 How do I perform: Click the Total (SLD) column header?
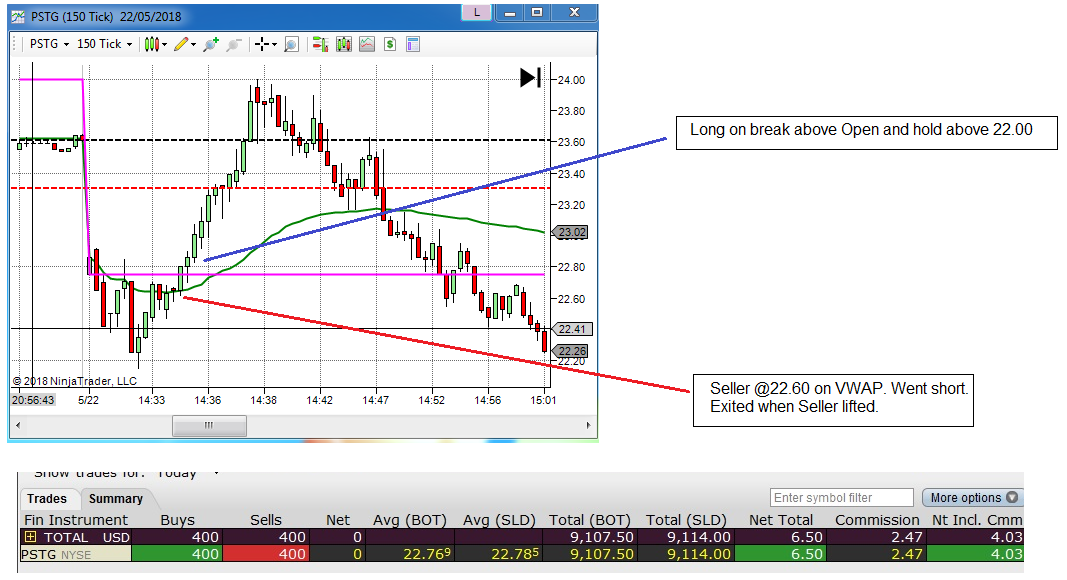(x=687, y=520)
